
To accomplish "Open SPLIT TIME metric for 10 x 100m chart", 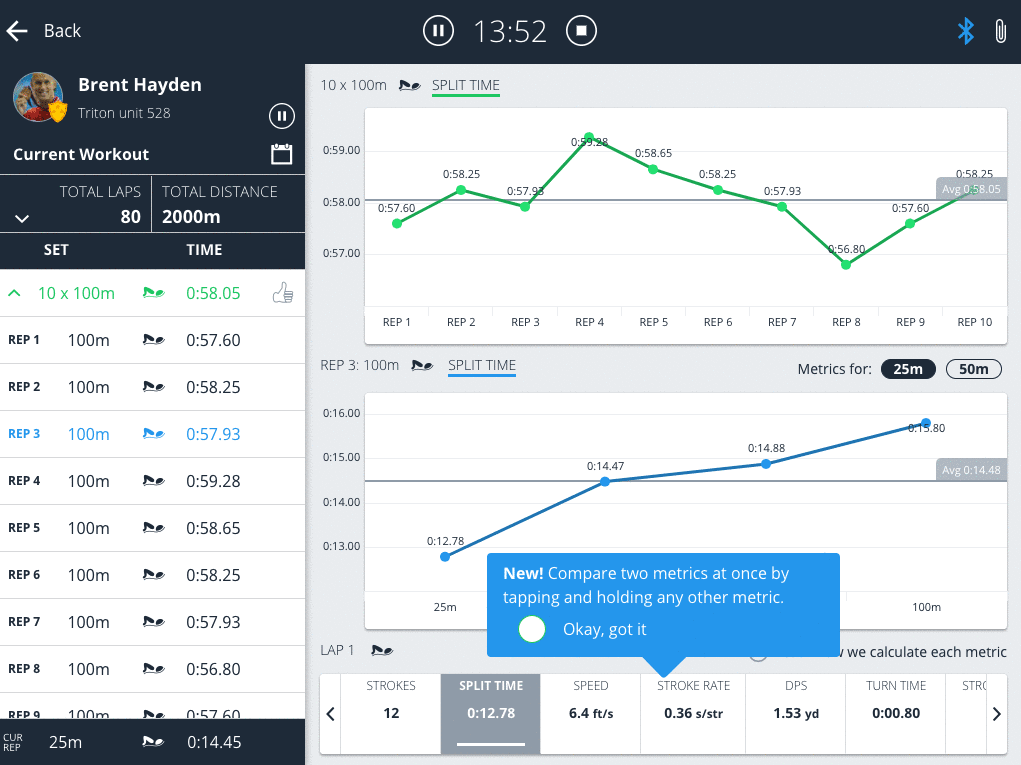I will click(x=466, y=85).
